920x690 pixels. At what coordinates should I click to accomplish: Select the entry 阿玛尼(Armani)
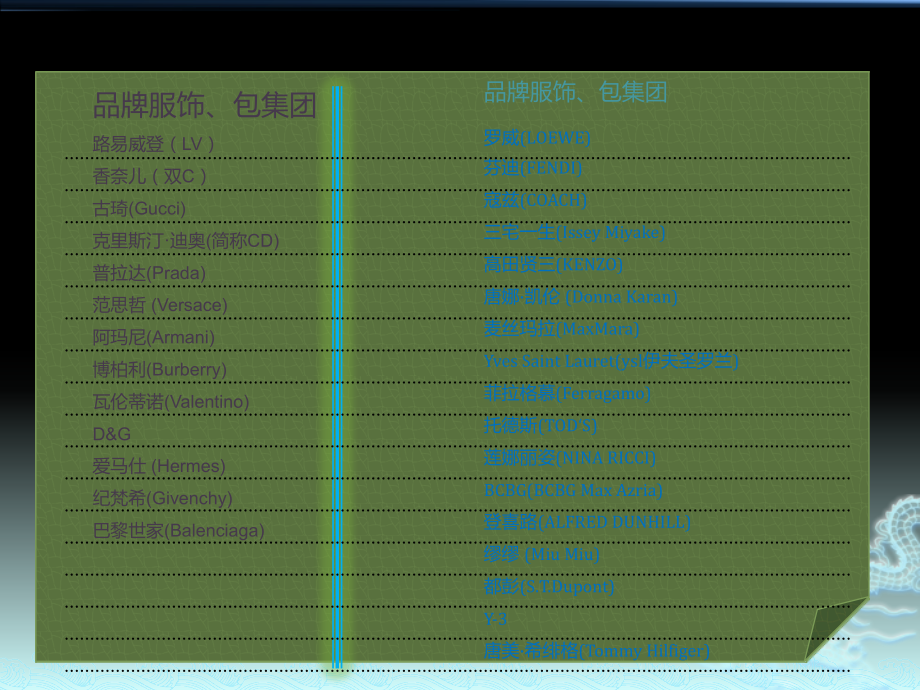pos(154,337)
